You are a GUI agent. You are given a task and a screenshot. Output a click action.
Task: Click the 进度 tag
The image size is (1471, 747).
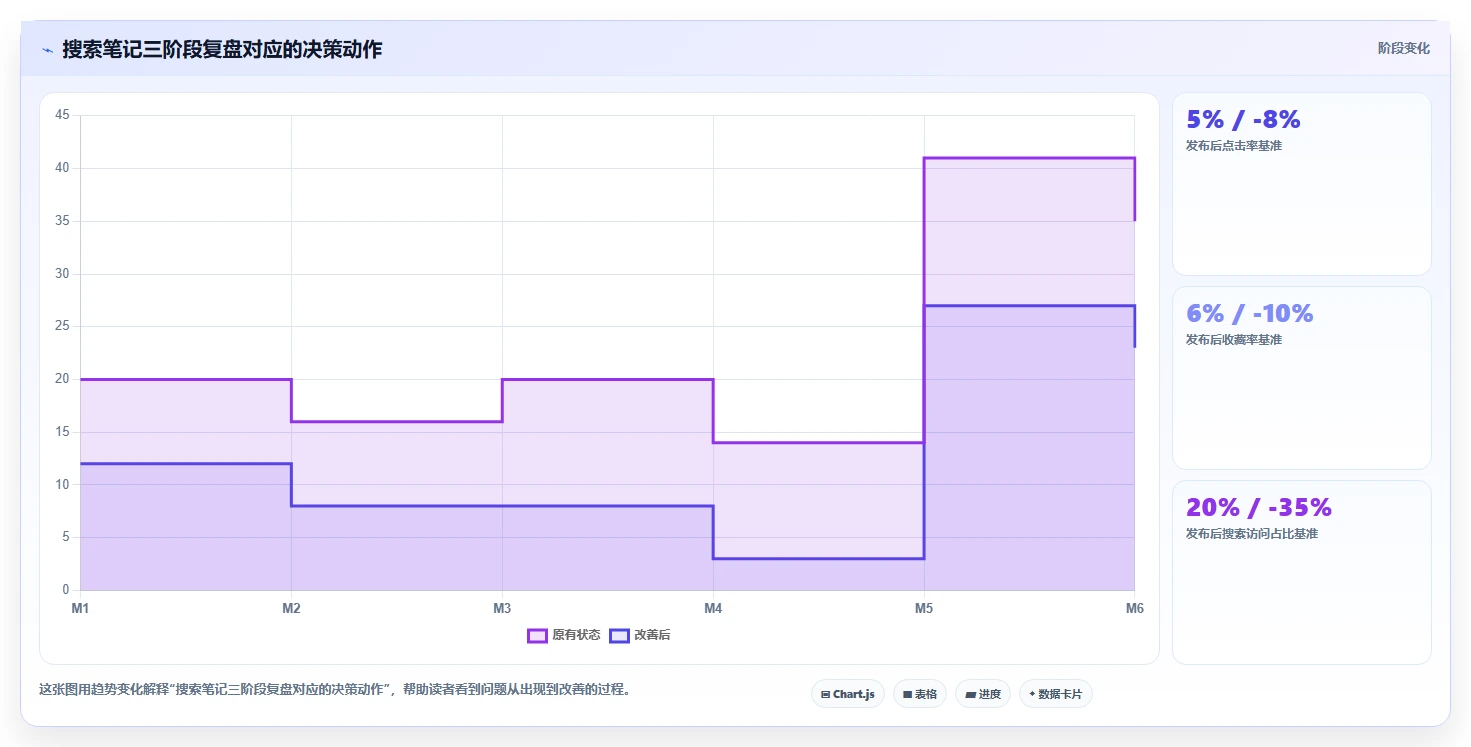(x=983, y=694)
